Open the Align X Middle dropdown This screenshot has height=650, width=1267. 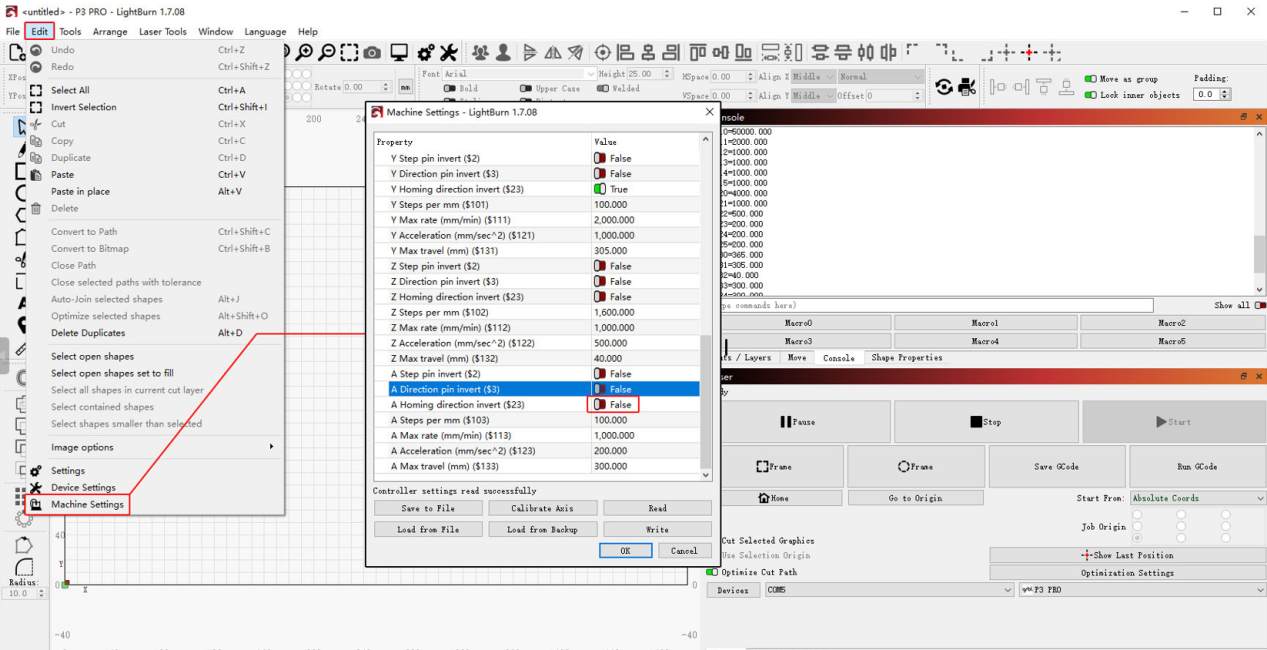tap(813, 76)
